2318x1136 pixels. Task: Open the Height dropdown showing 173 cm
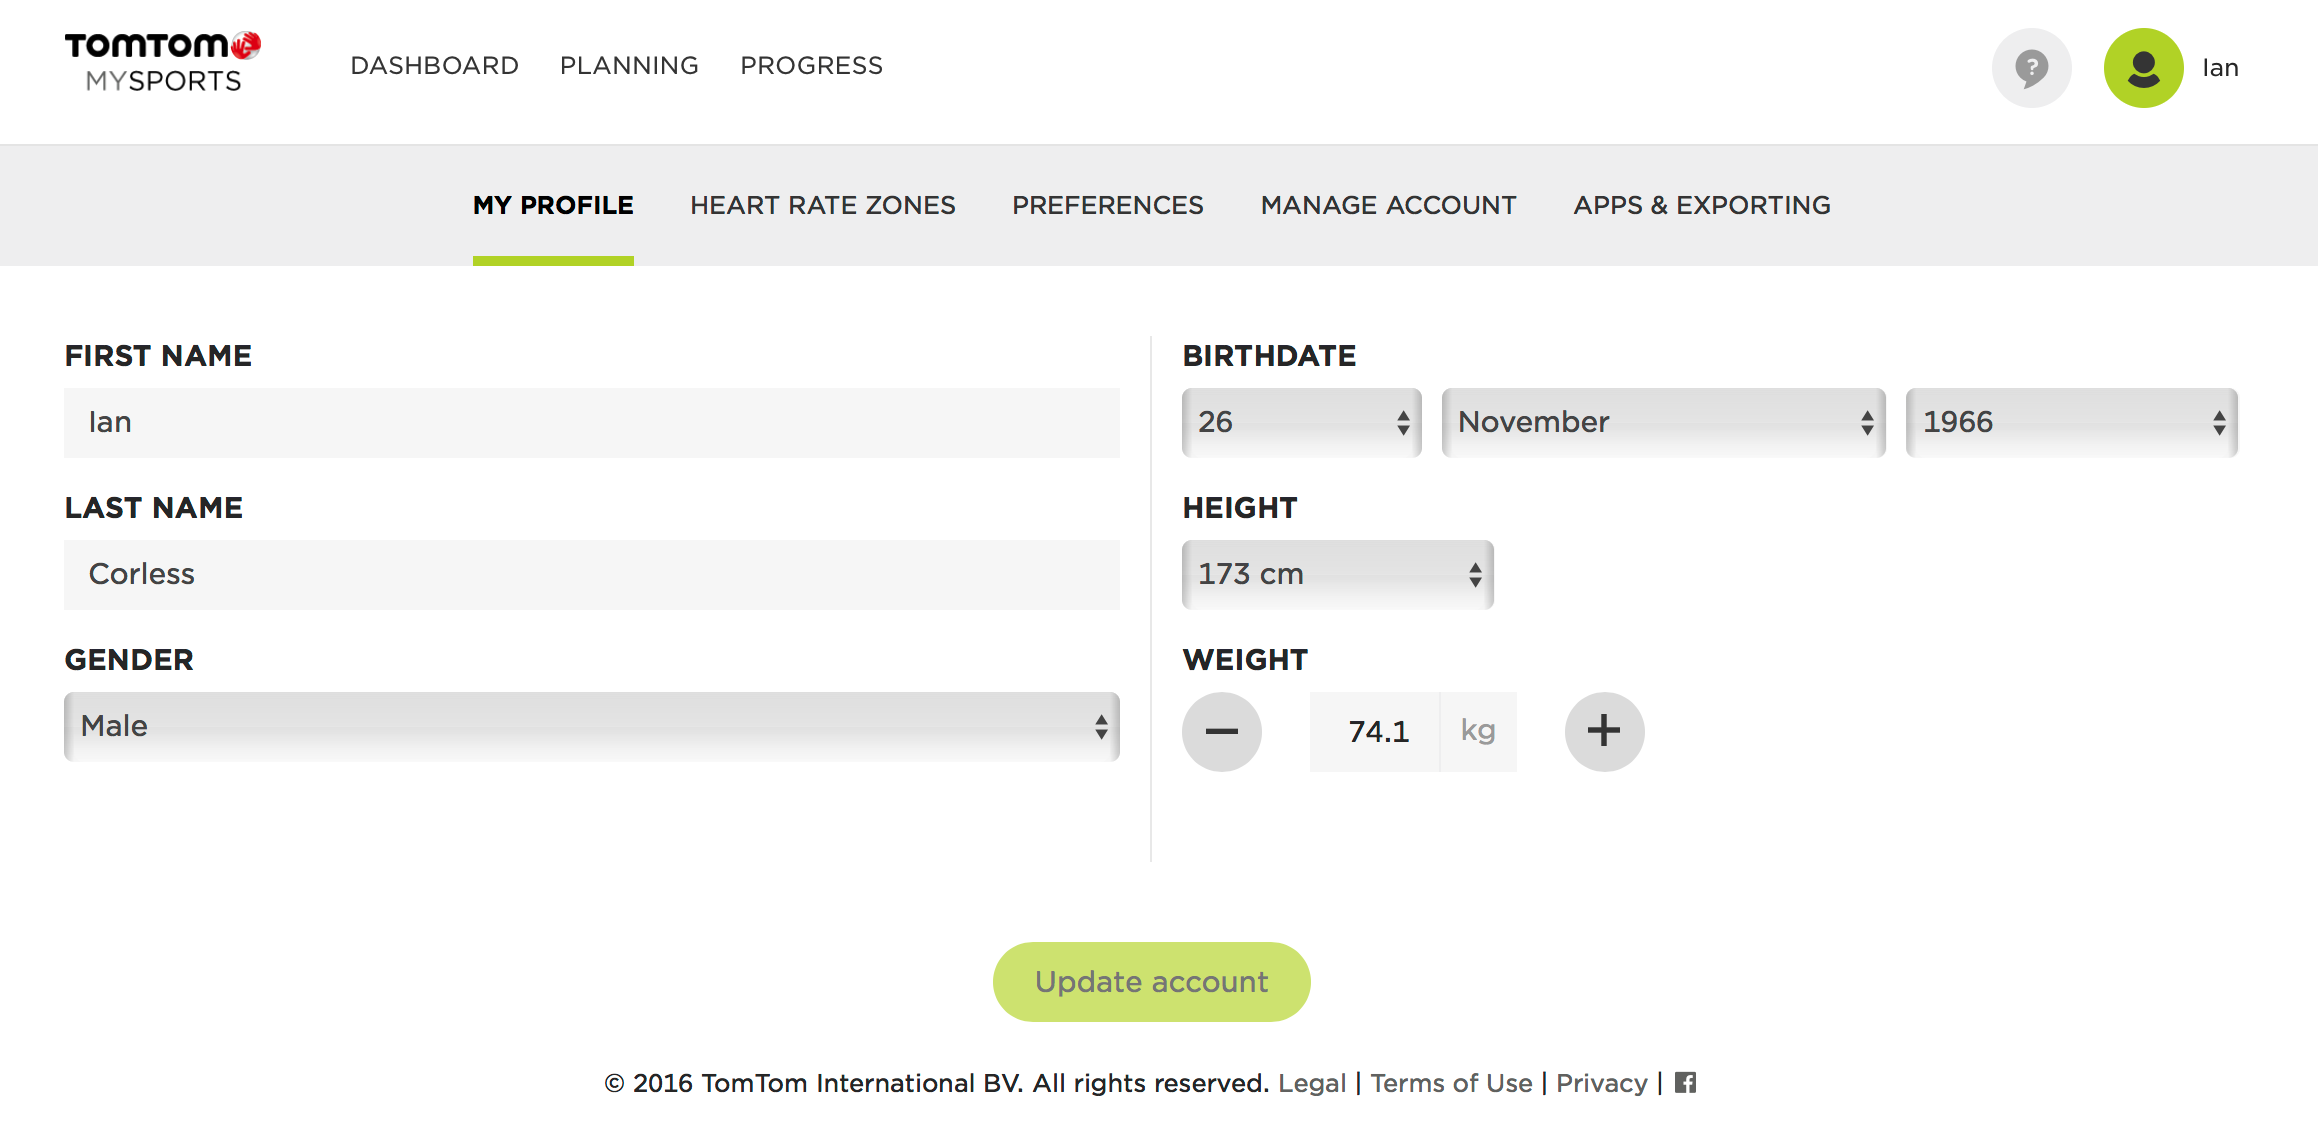click(x=1338, y=574)
